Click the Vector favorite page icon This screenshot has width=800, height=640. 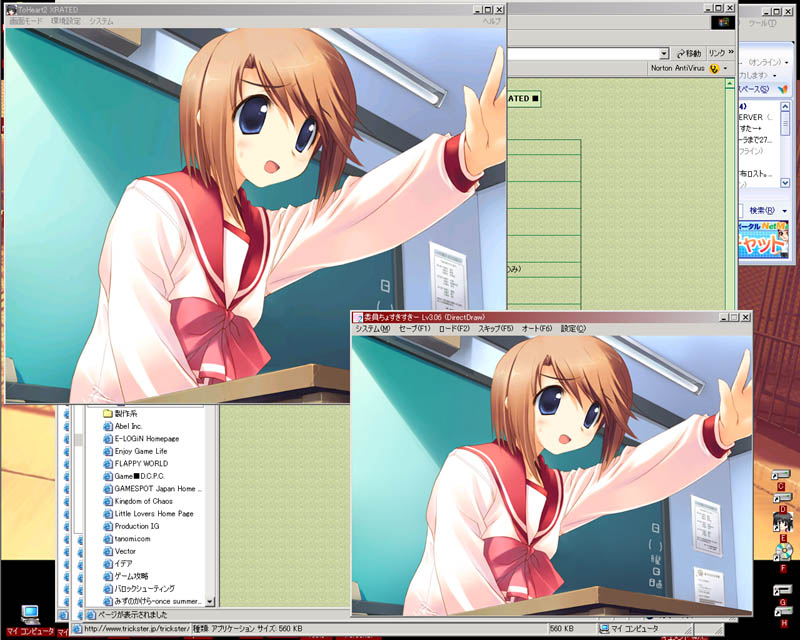[x=108, y=551]
